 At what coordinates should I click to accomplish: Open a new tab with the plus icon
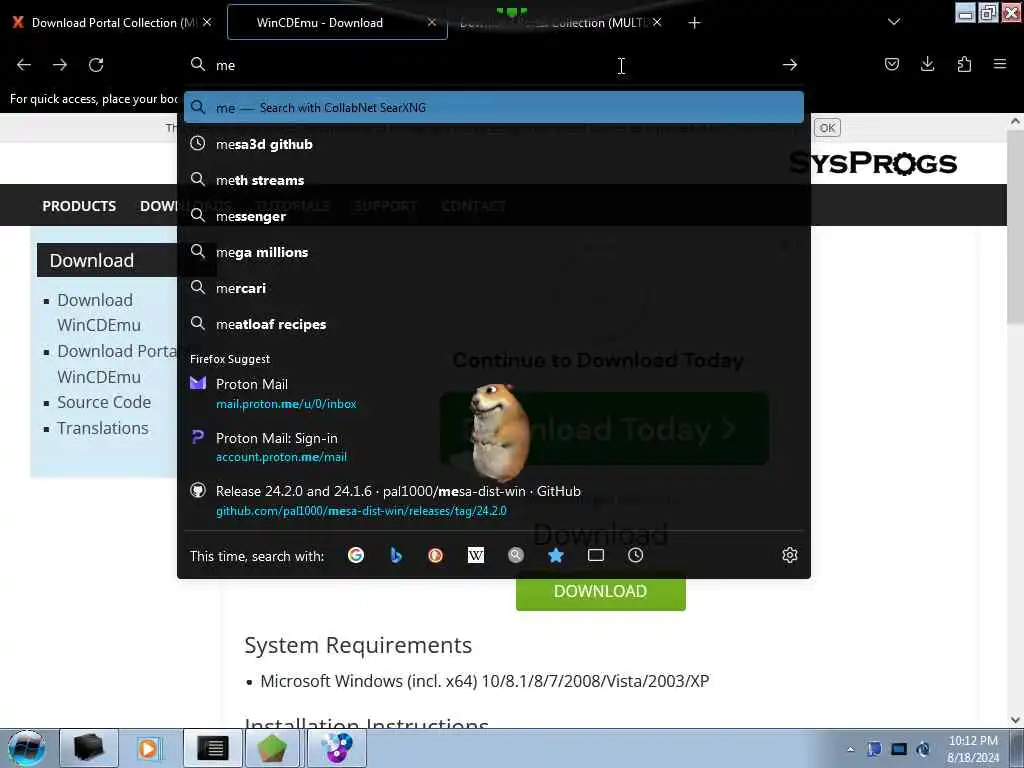click(694, 23)
